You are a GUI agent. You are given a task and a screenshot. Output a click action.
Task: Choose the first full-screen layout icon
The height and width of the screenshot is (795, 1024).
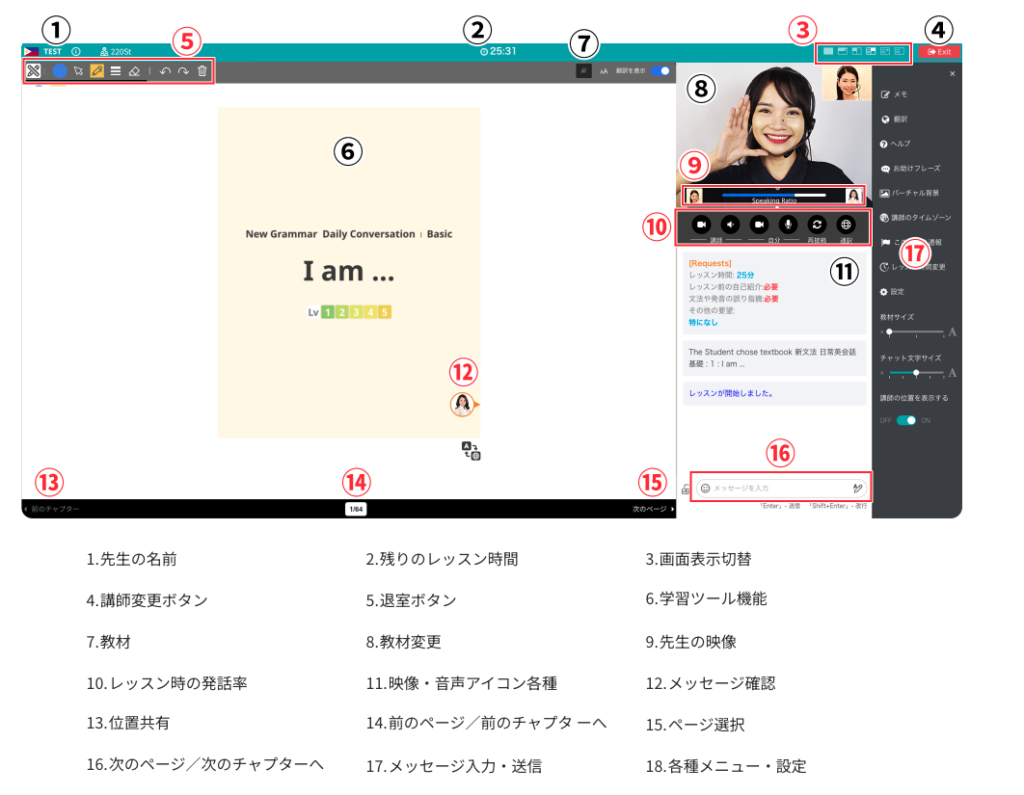point(828,51)
